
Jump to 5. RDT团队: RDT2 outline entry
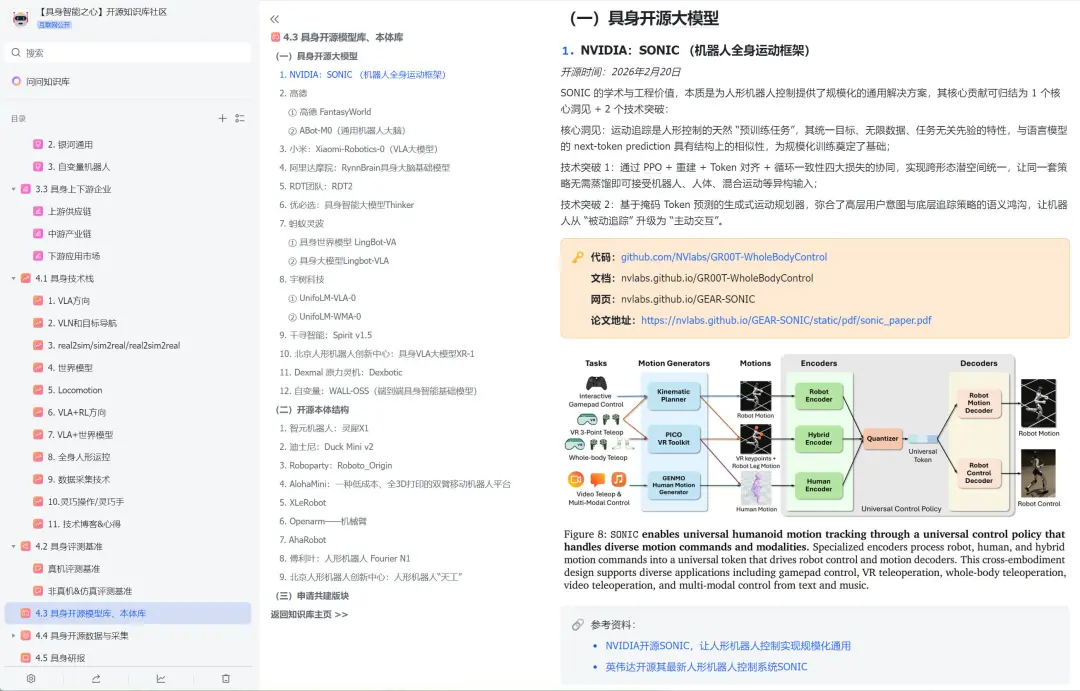point(315,186)
